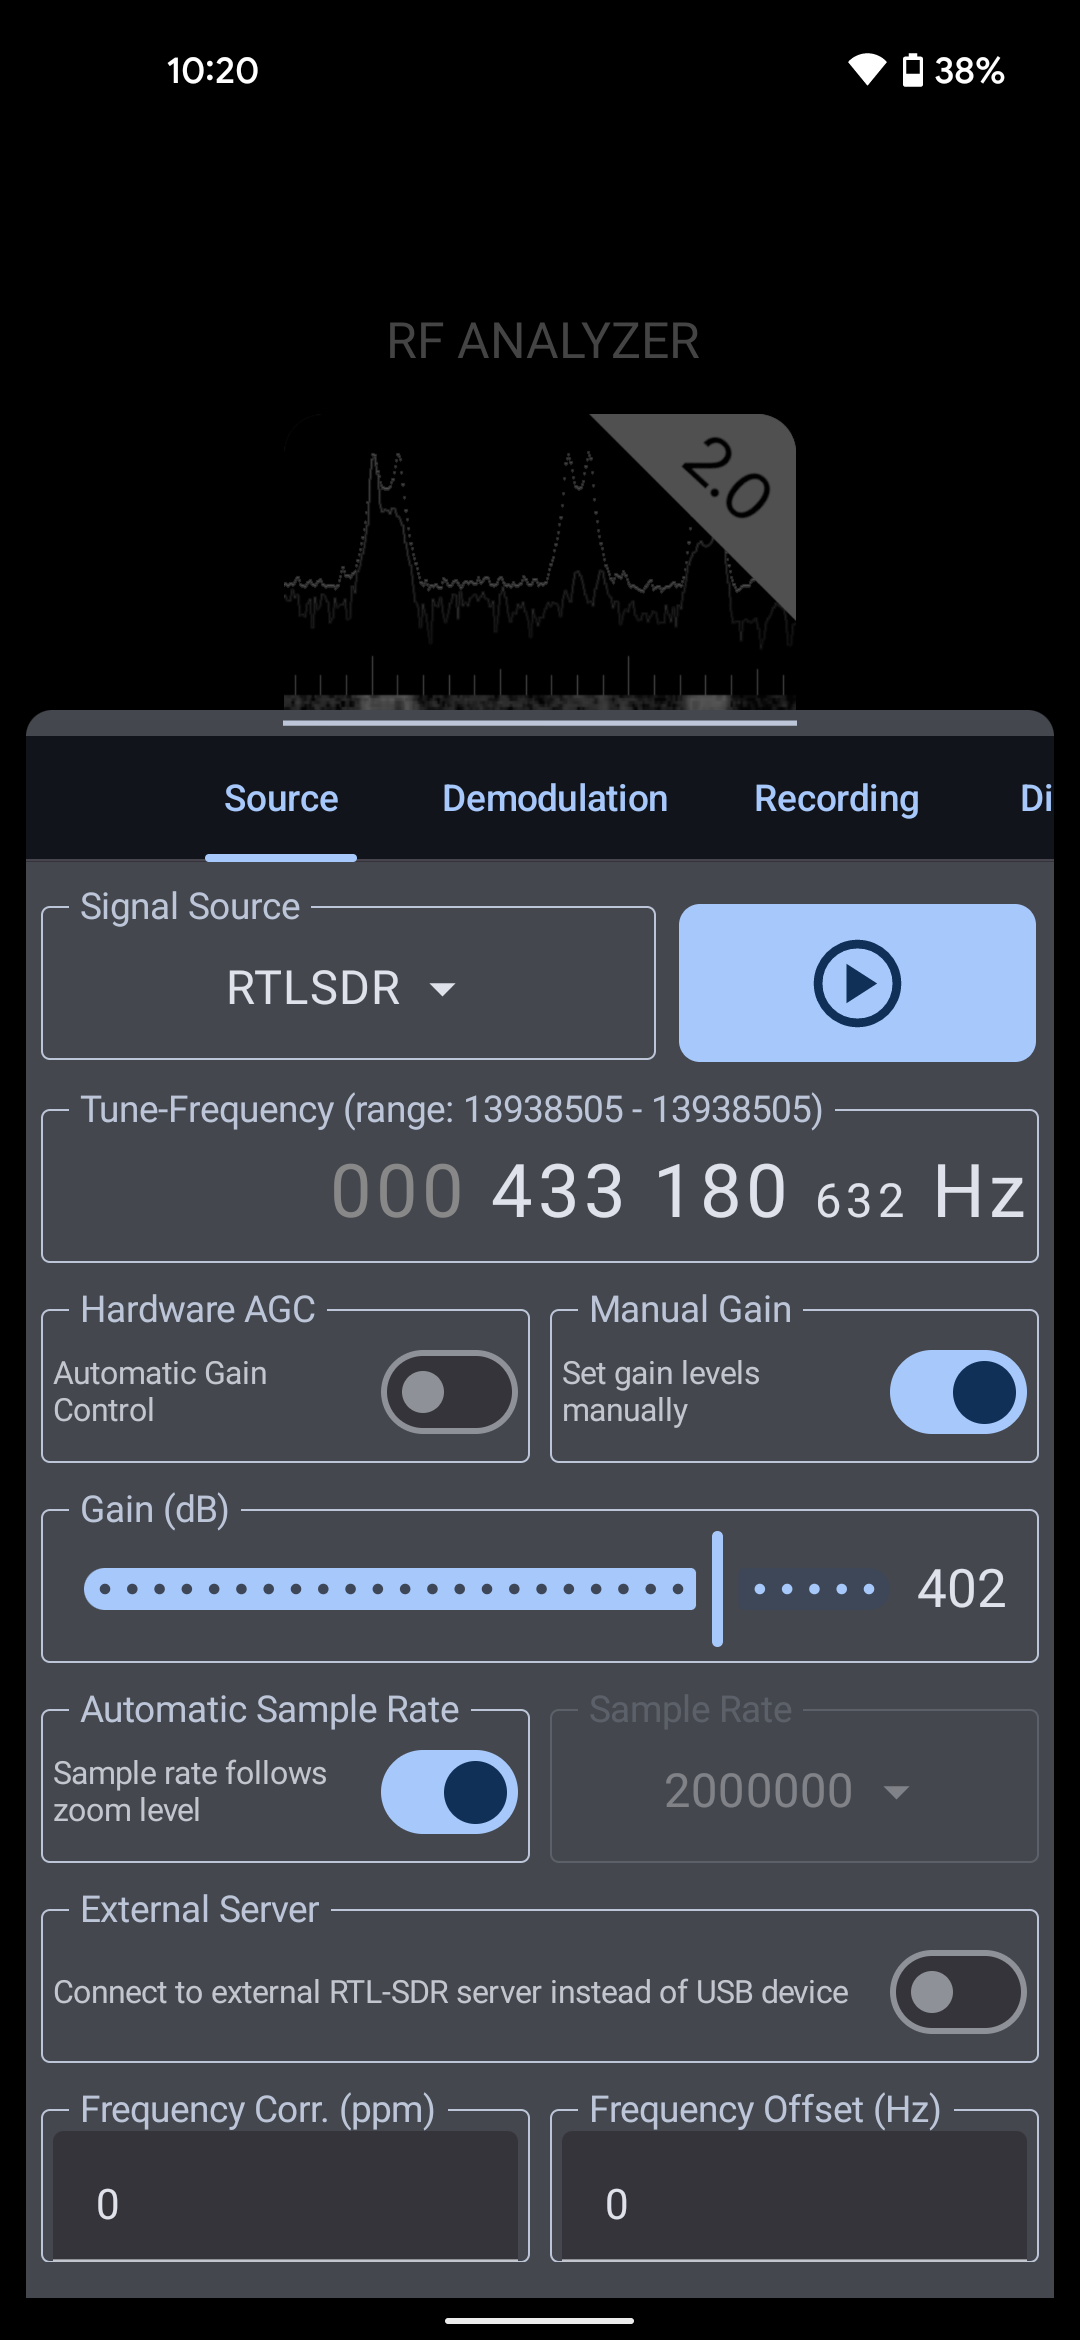1080x2340 pixels.
Task: Enable Hardware AGC toggle
Action: 449,1392
